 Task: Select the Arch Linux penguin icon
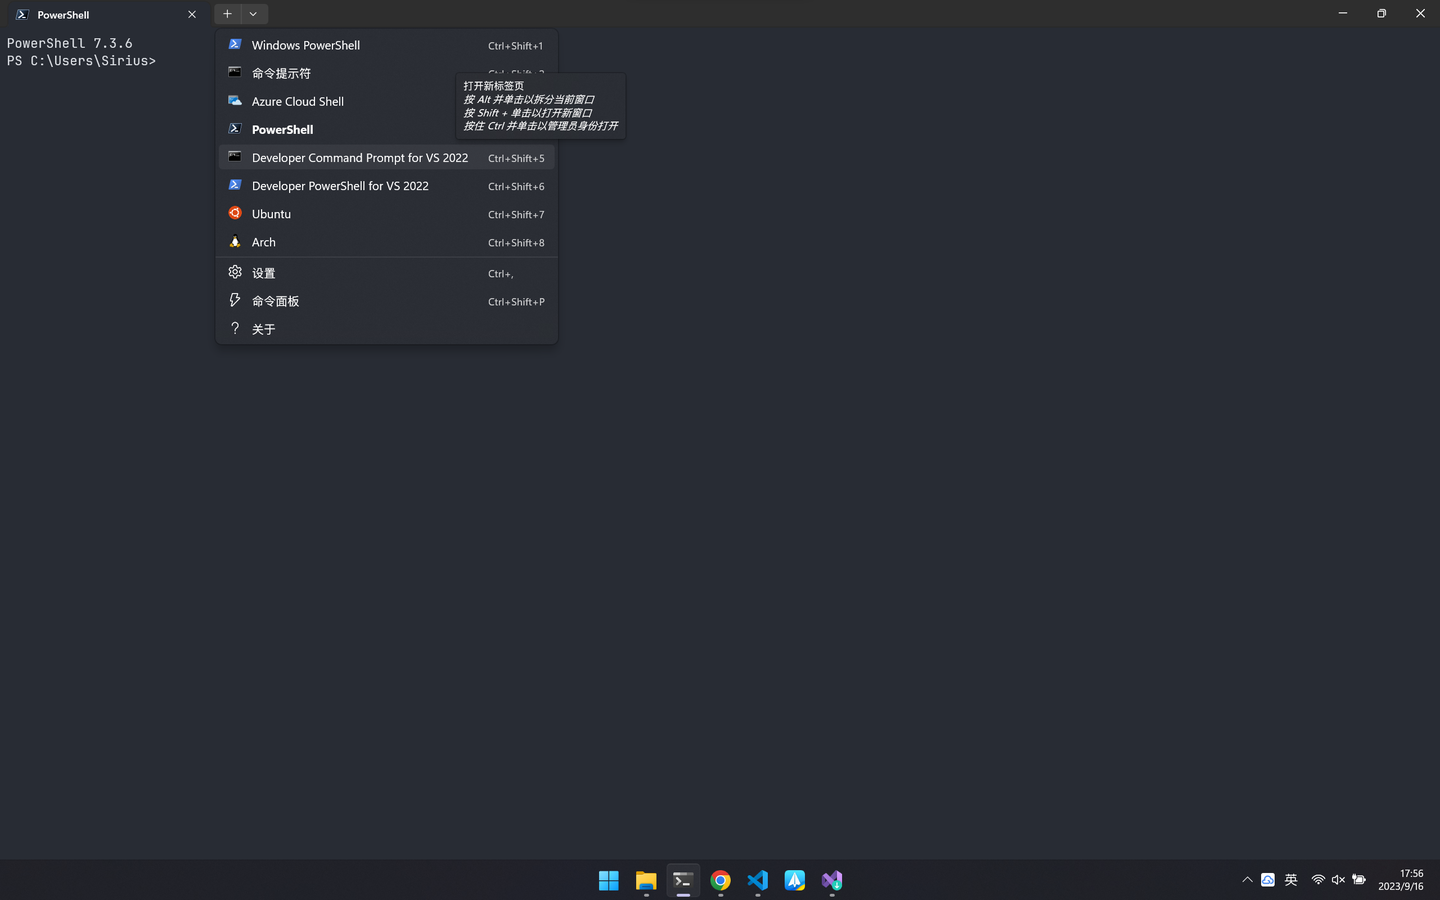(x=234, y=241)
